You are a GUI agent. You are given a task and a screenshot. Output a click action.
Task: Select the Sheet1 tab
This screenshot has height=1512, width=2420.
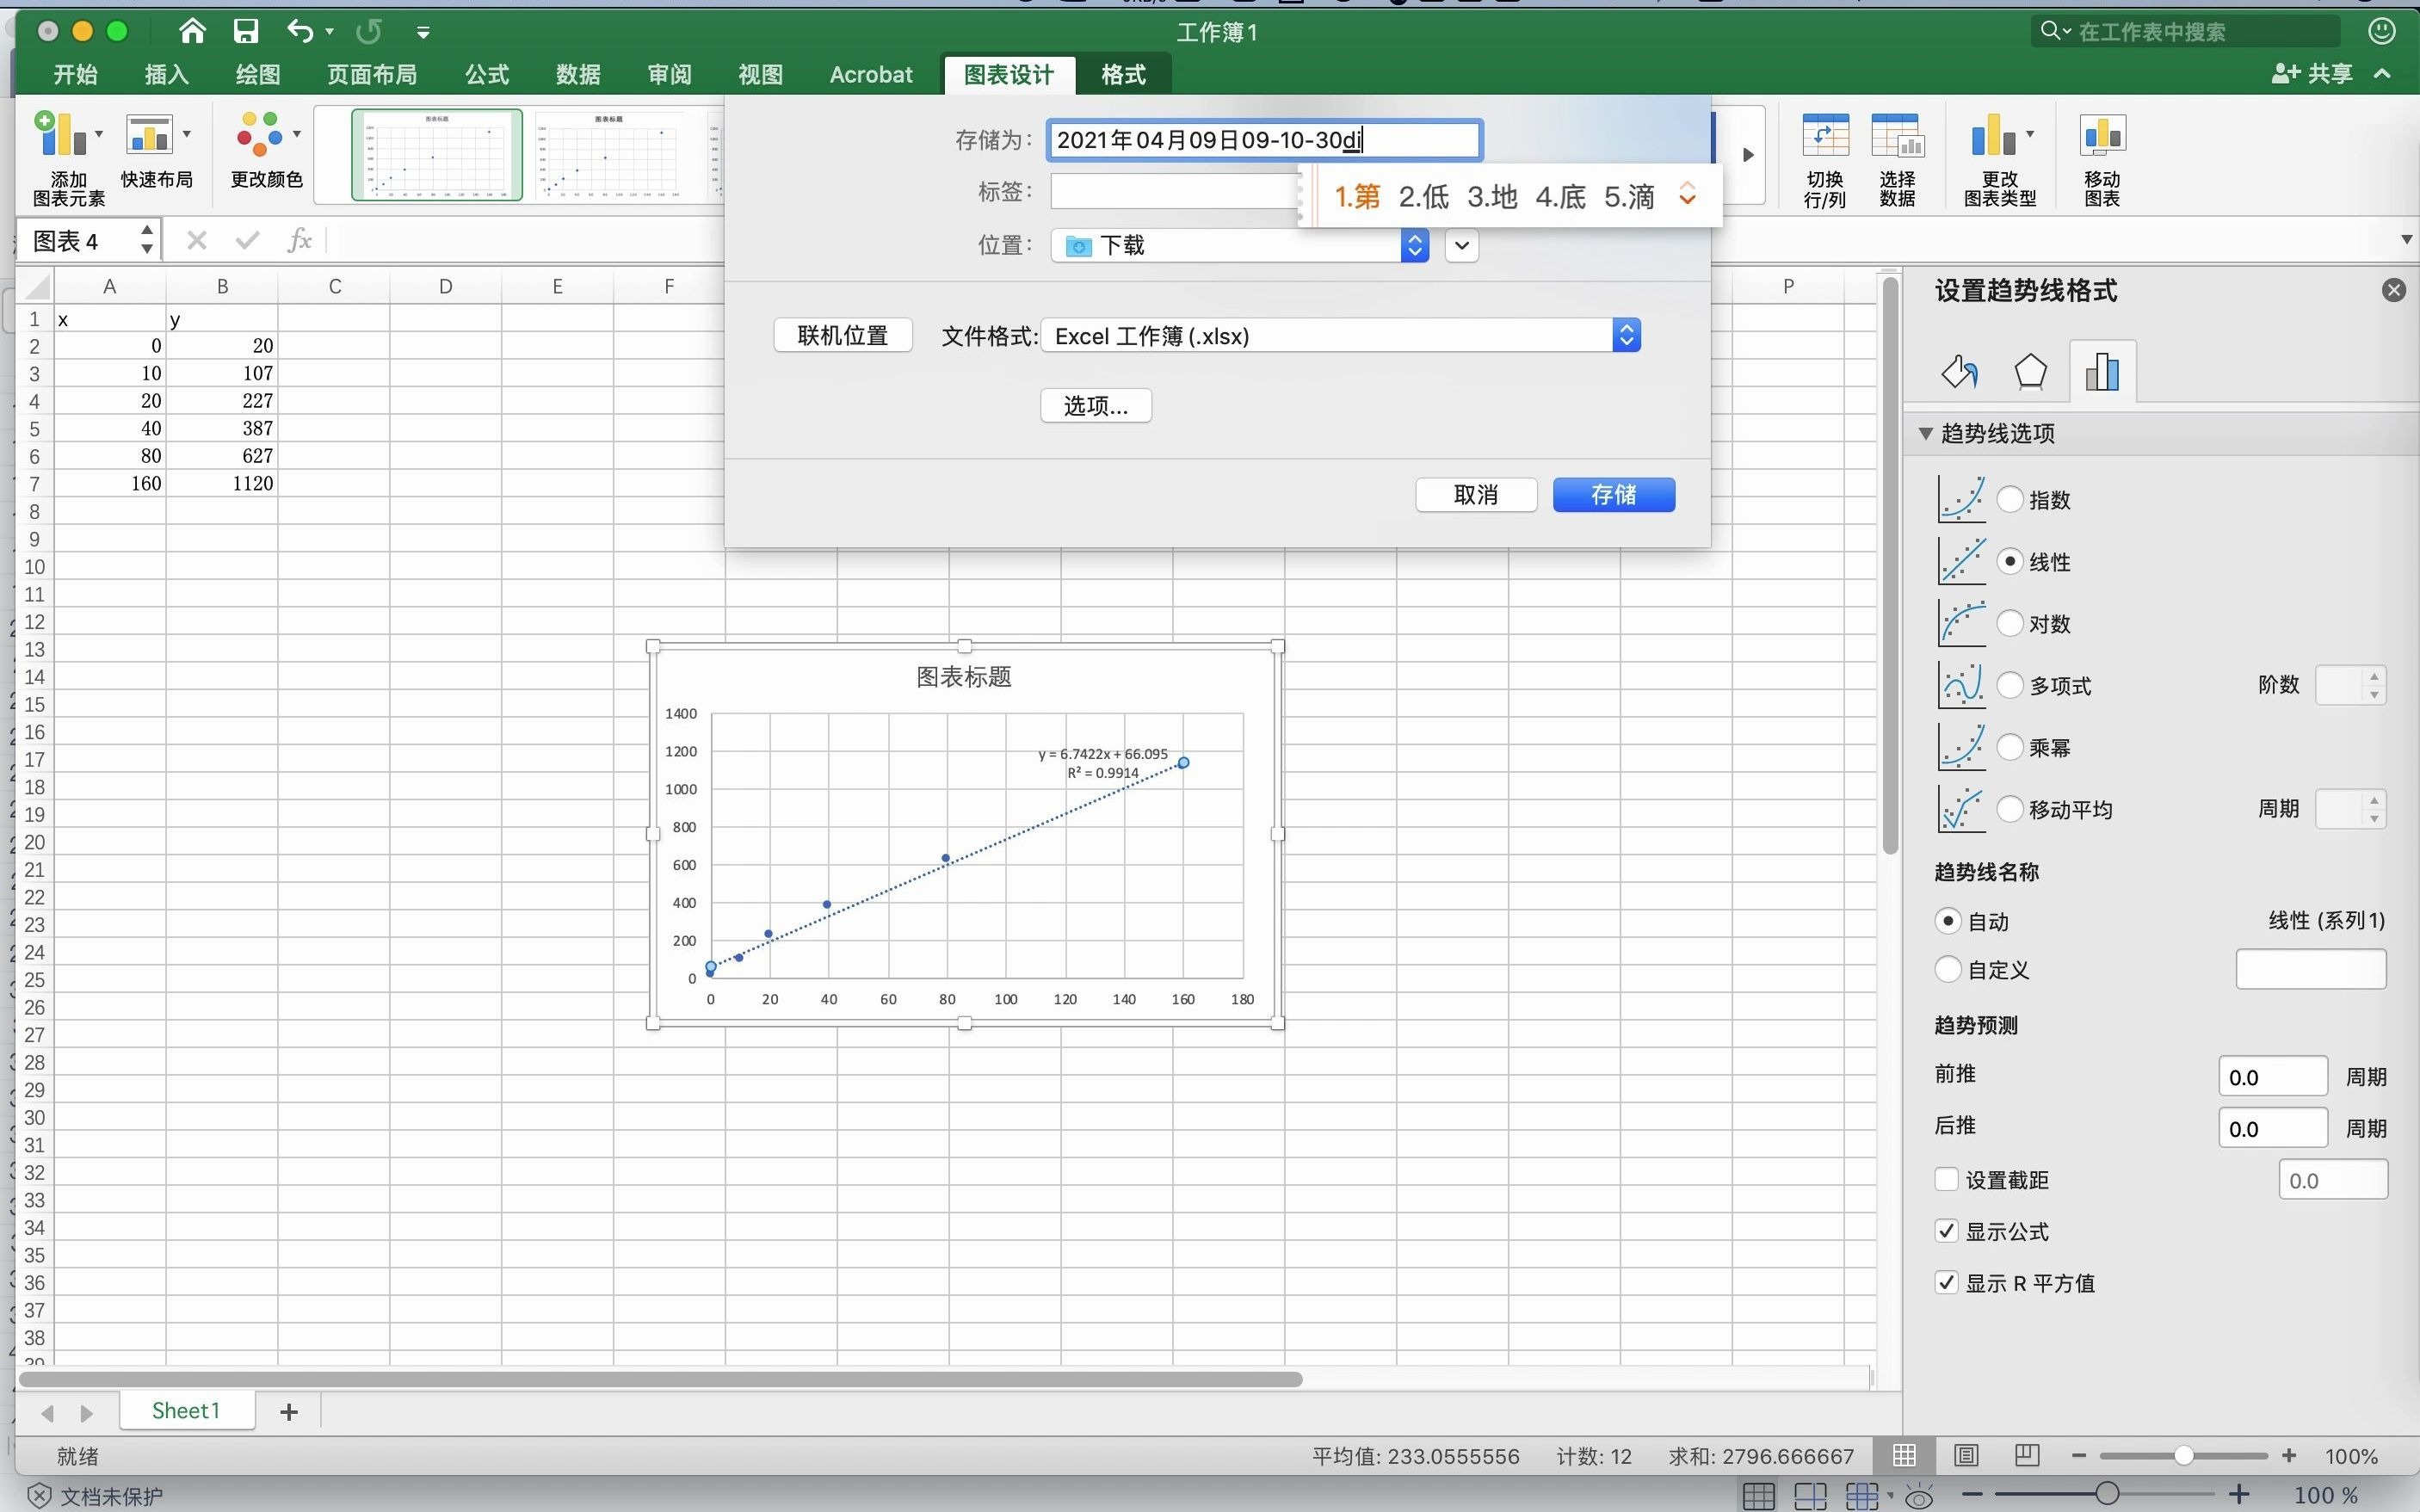pos(186,1410)
